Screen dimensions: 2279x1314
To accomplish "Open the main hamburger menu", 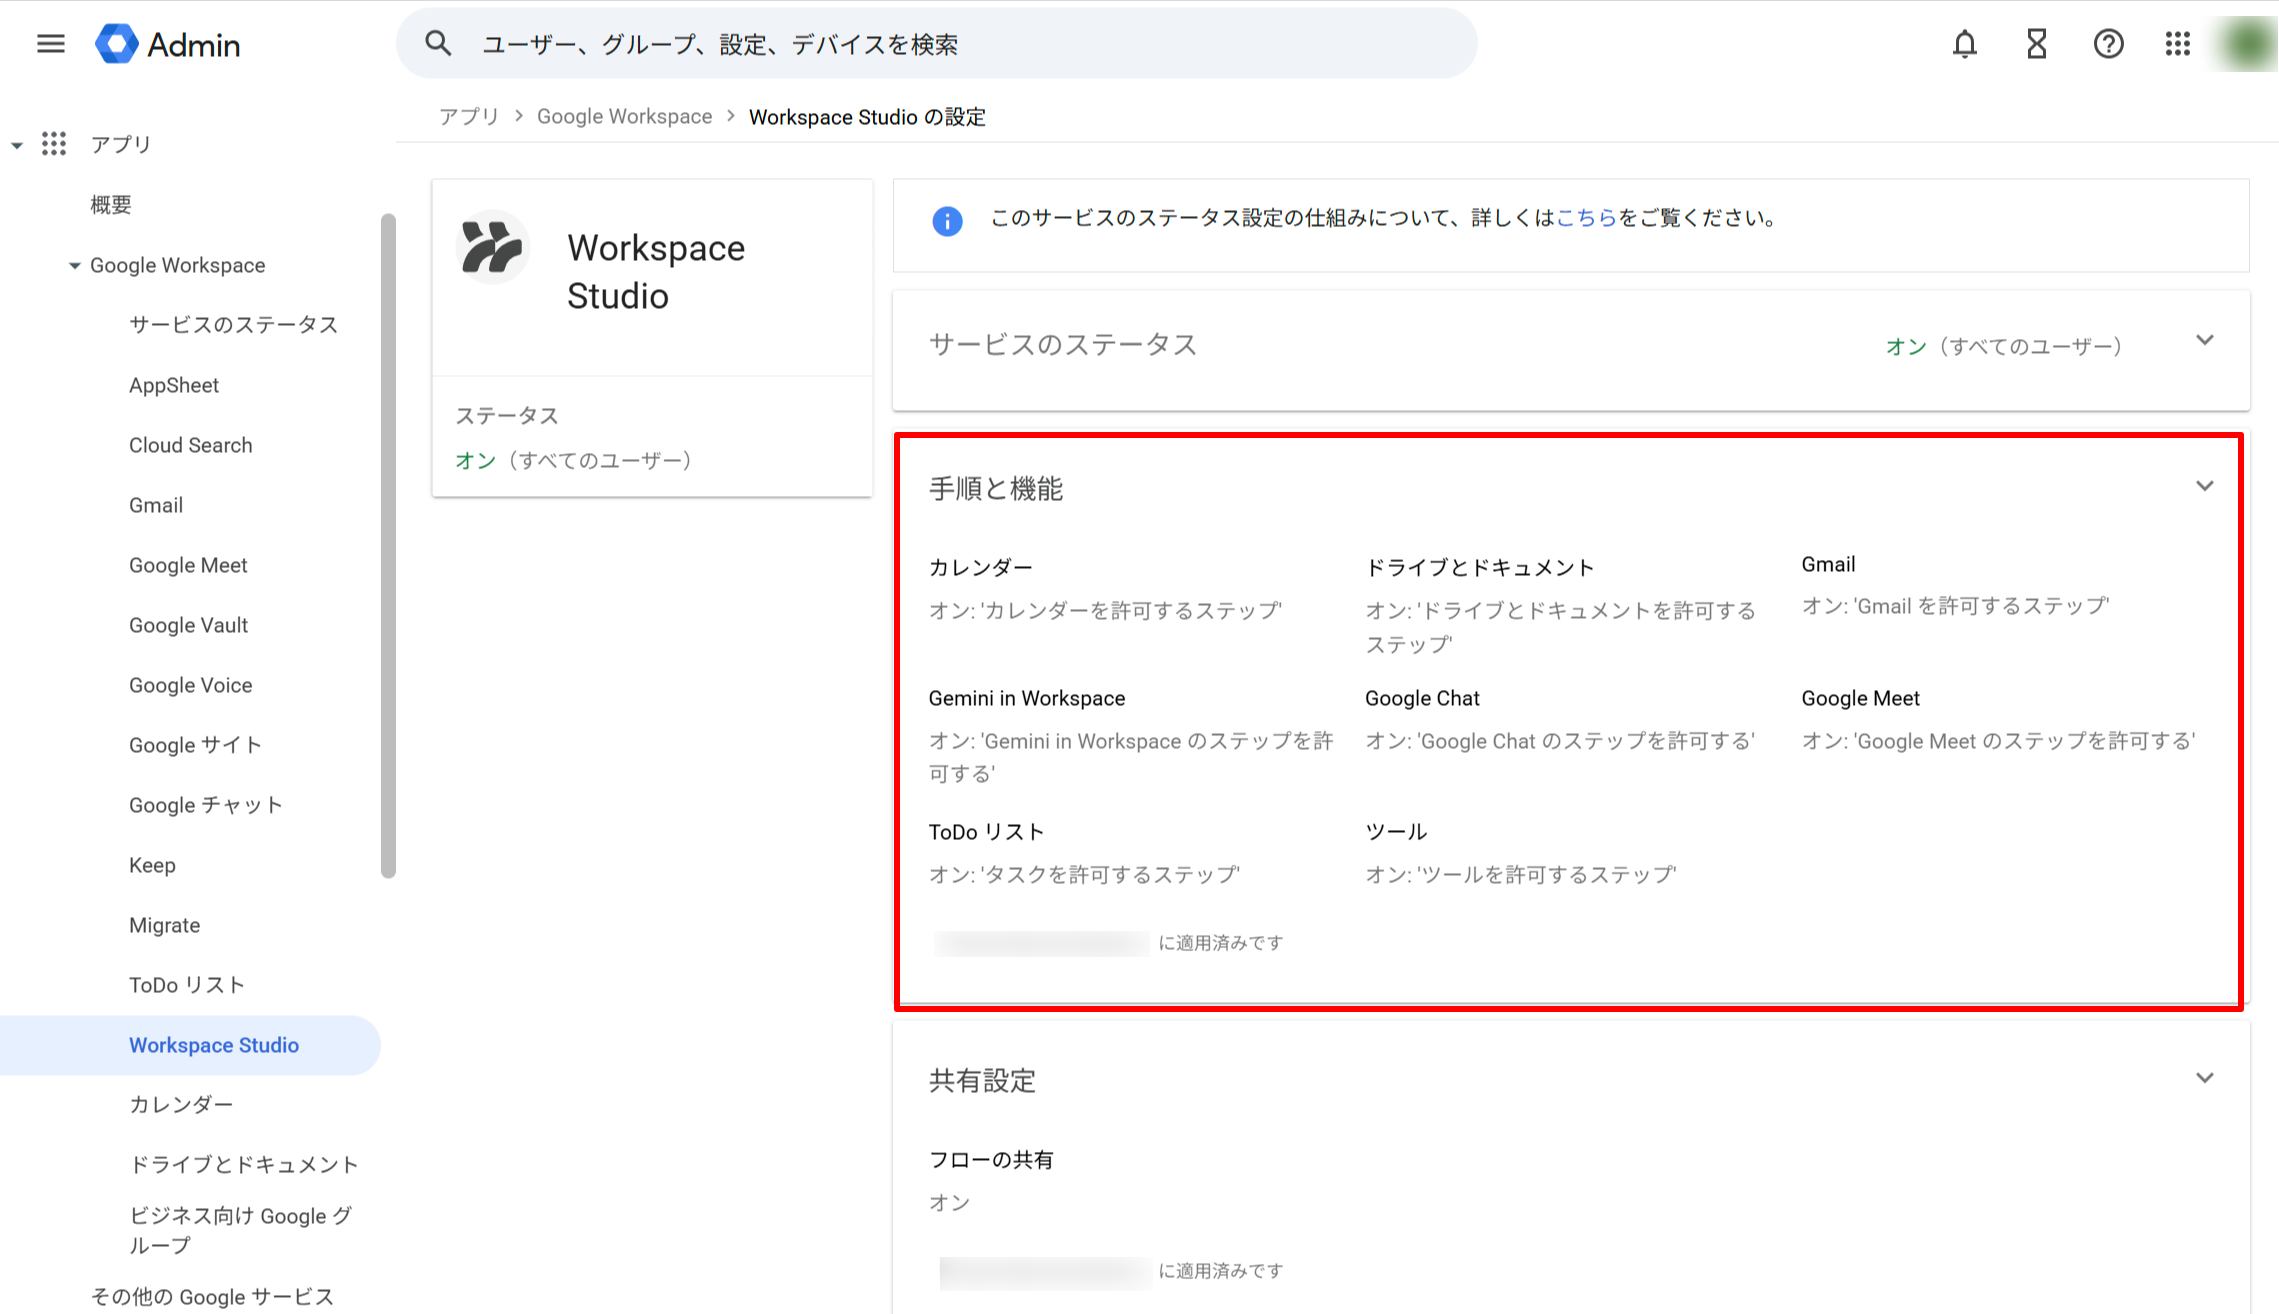I will (x=51, y=44).
